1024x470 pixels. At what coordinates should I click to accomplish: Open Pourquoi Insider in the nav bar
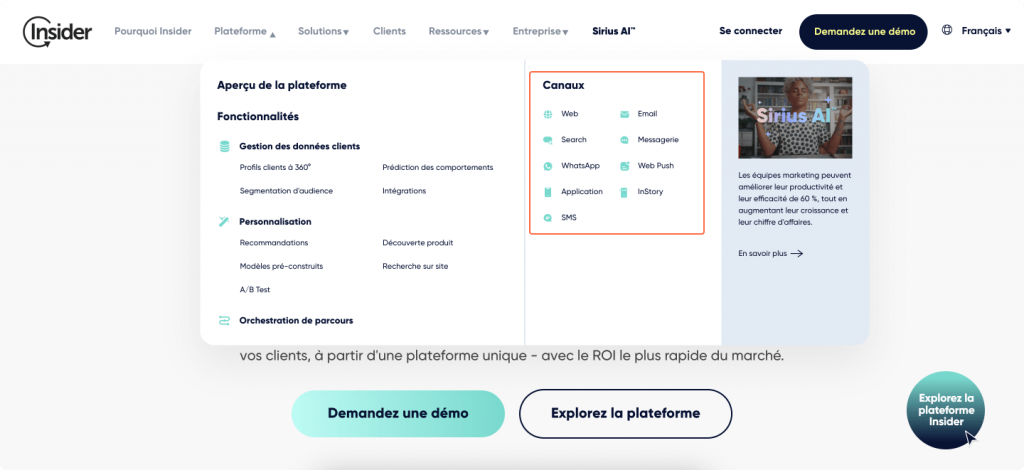click(x=153, y=31)
